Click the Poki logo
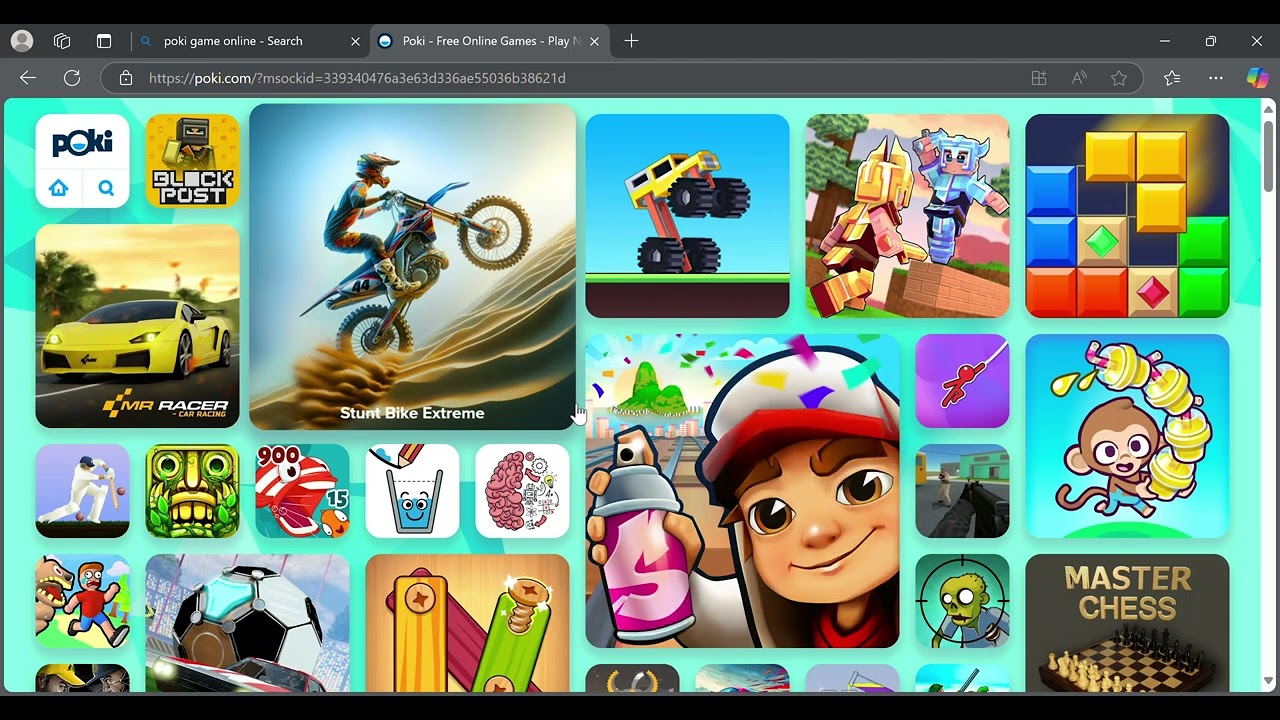The width and height of the screenshot is (1280, 720). [x=82, y=144]
